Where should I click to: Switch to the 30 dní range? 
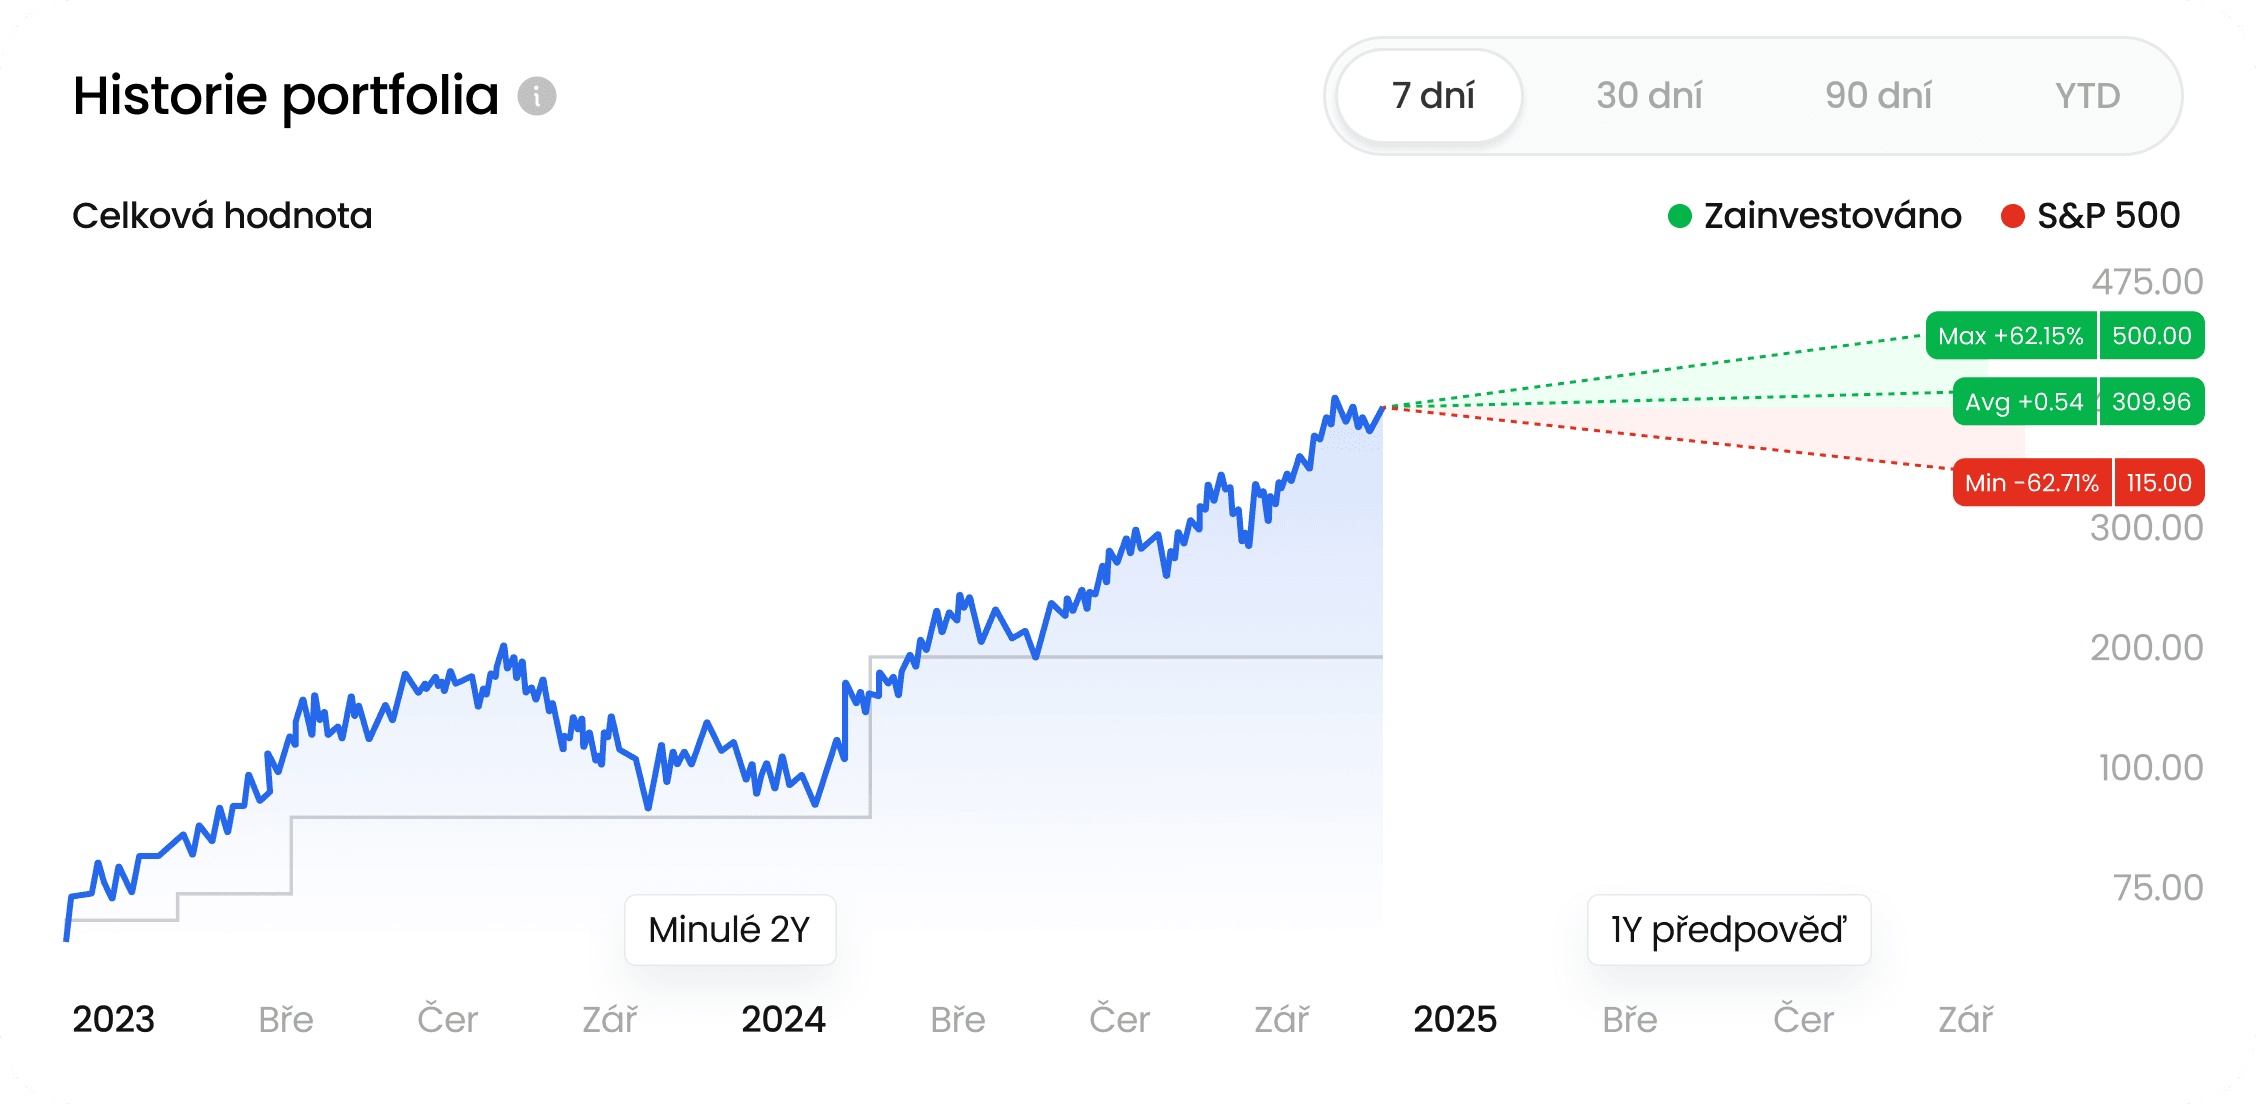pos(1649,96)
